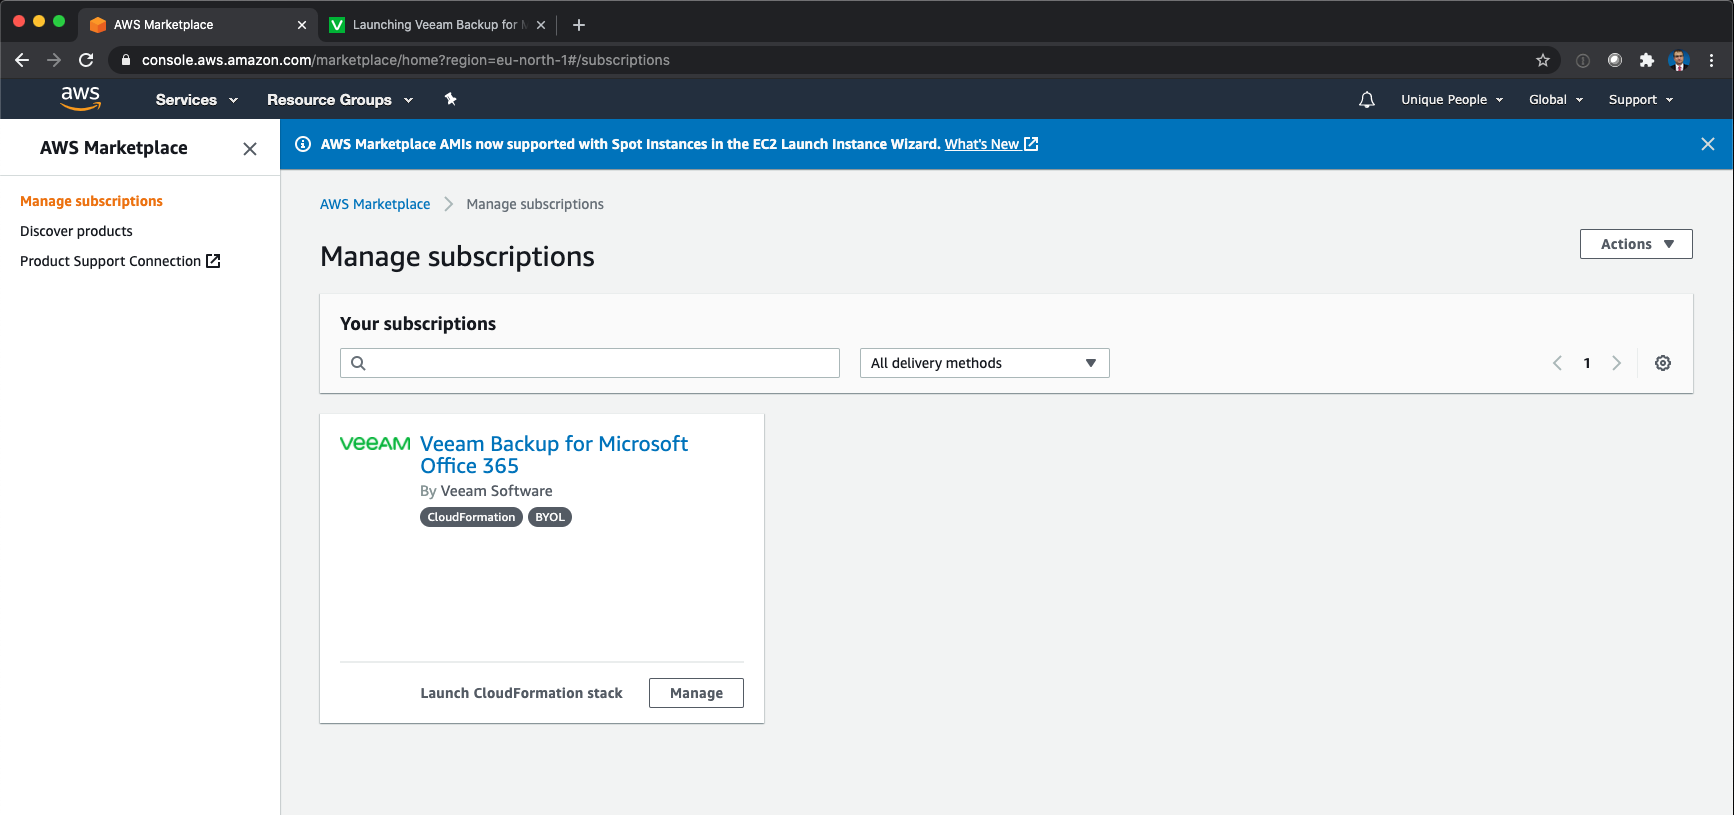Open the Global region dropdown
This screenshot has width=1734, height=815.
pos(1556,100)
